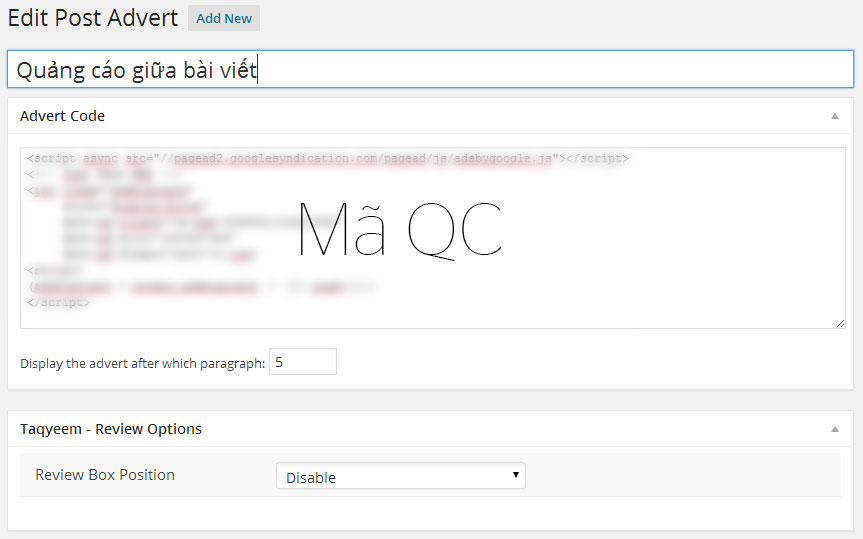This screenshot has width=863, height=539.
Task: Grab the textarea resize handle corner
Action: (840, 323)
